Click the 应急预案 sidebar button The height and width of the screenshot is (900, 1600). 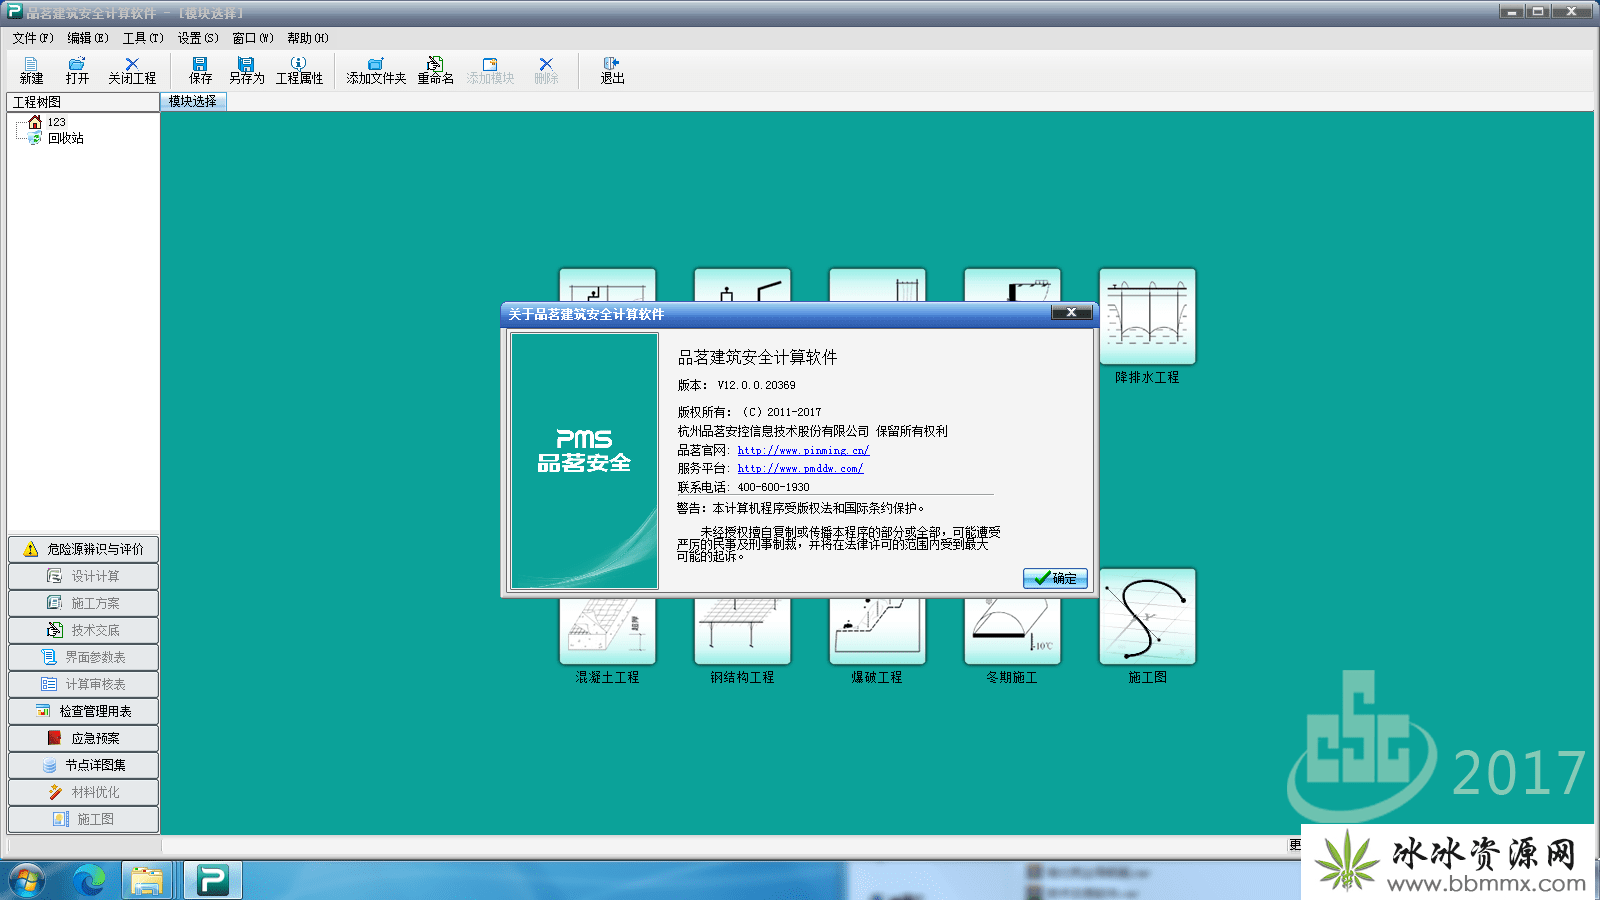(x=83, y=738)
